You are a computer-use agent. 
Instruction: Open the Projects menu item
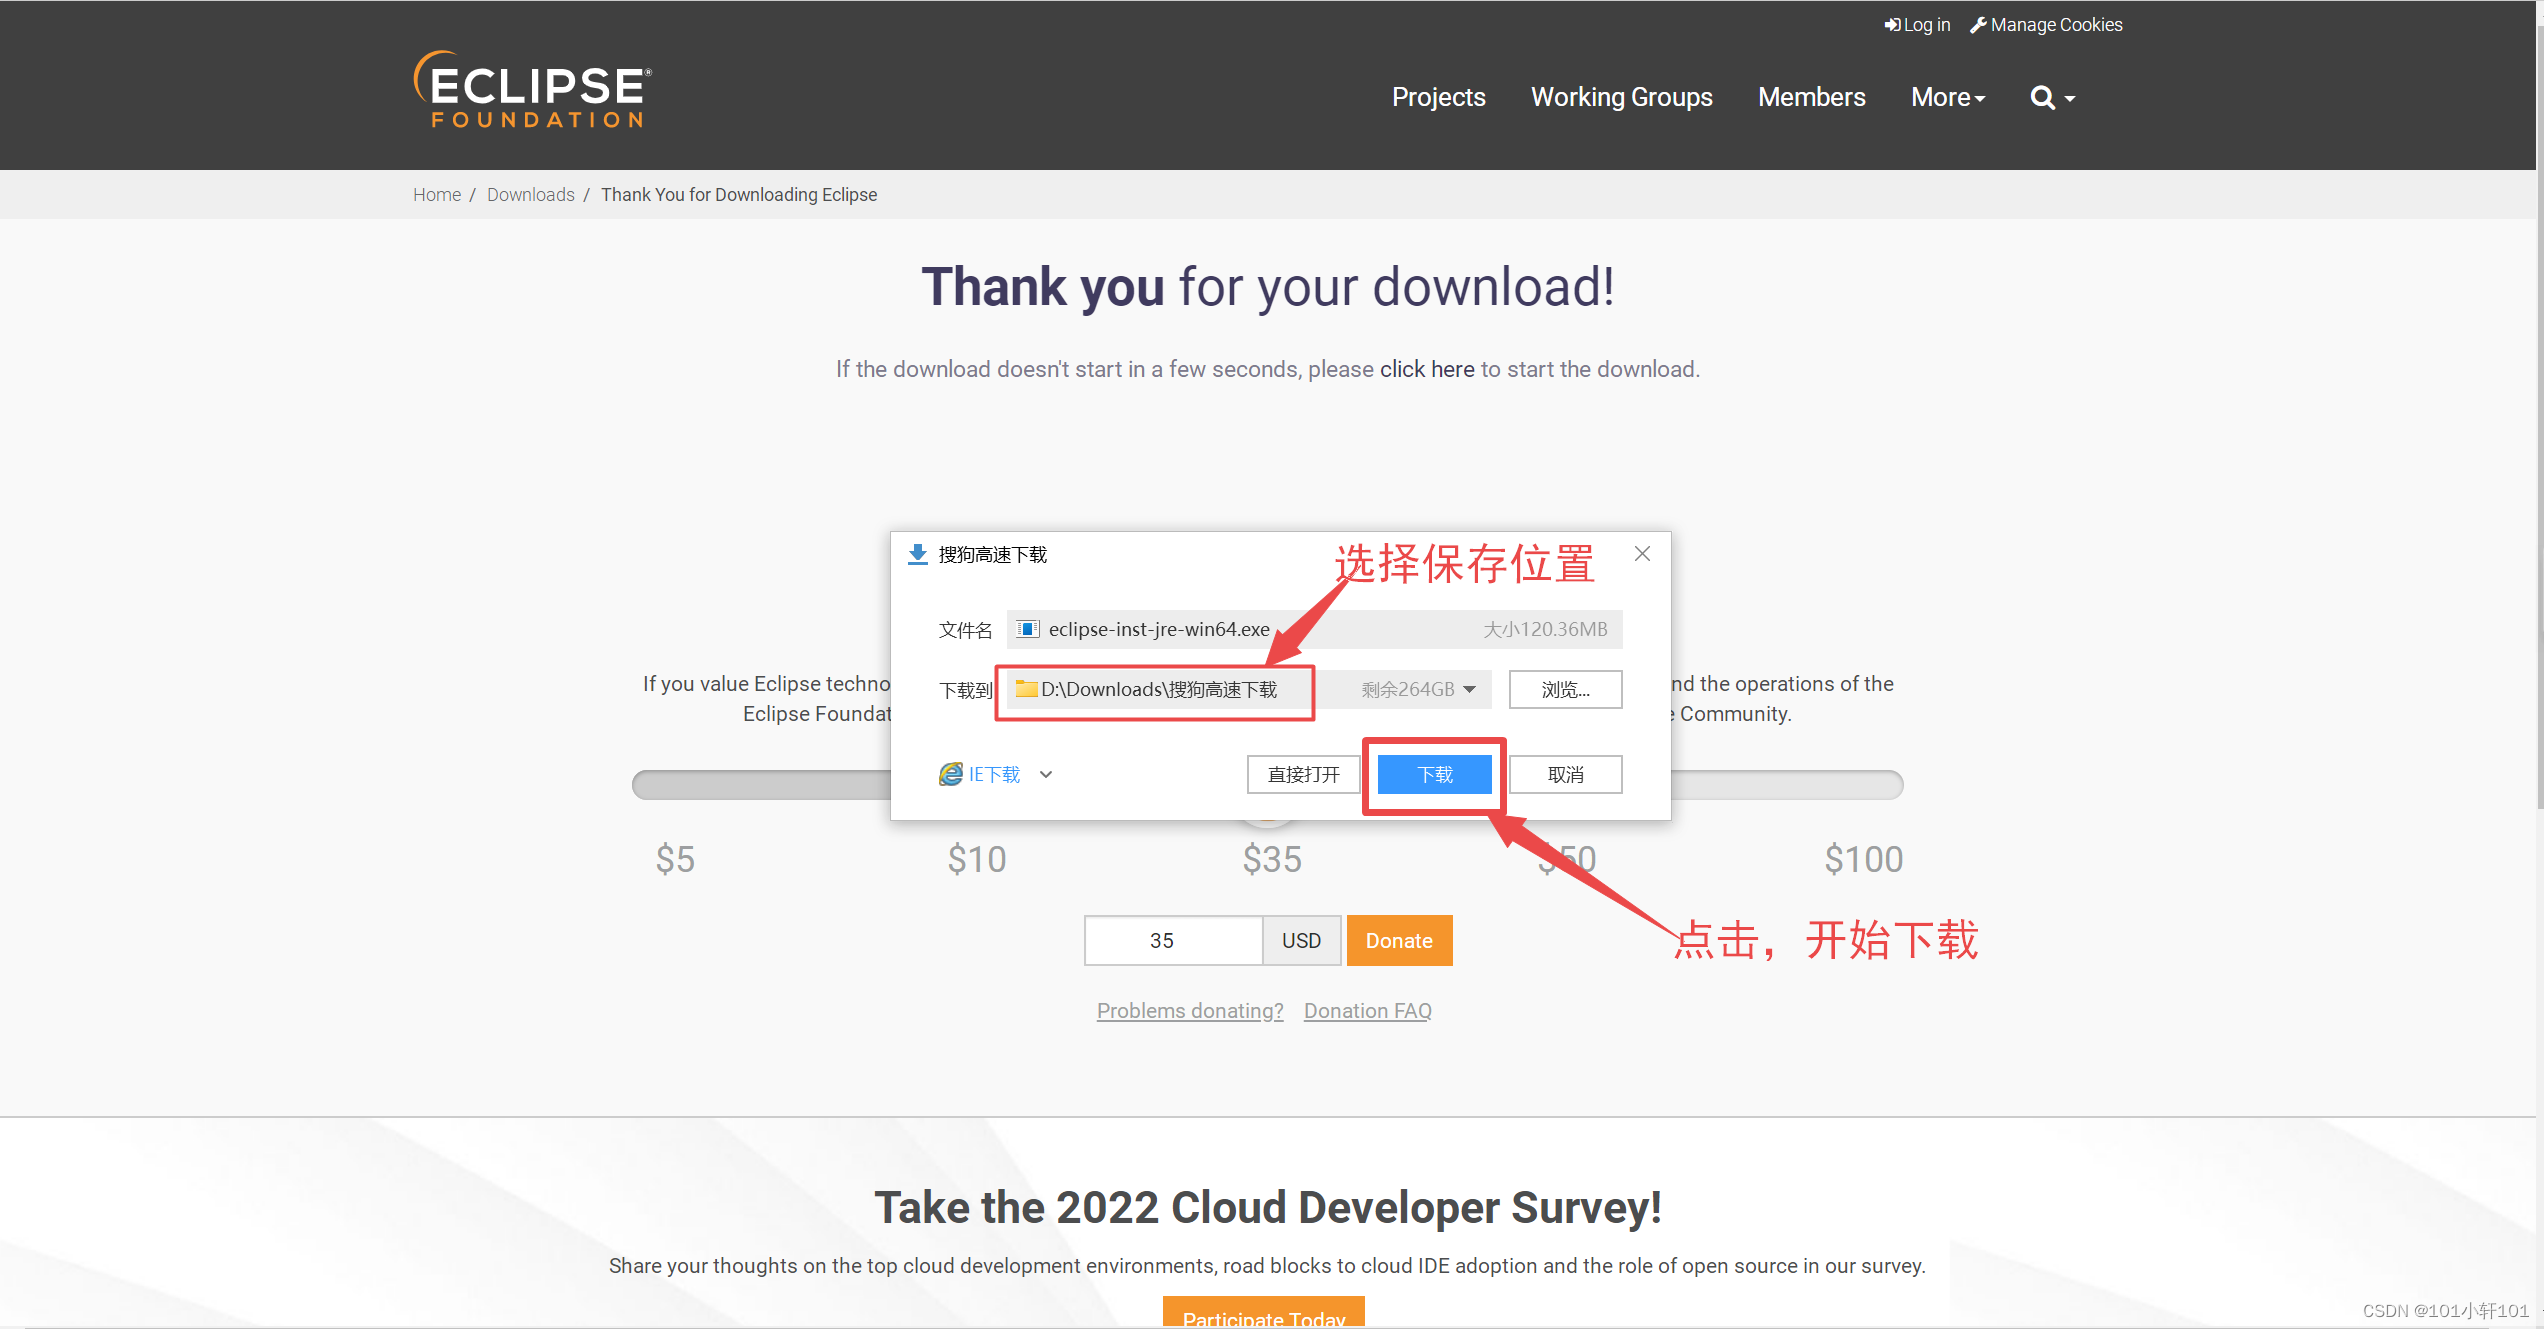pos(1438,97)
